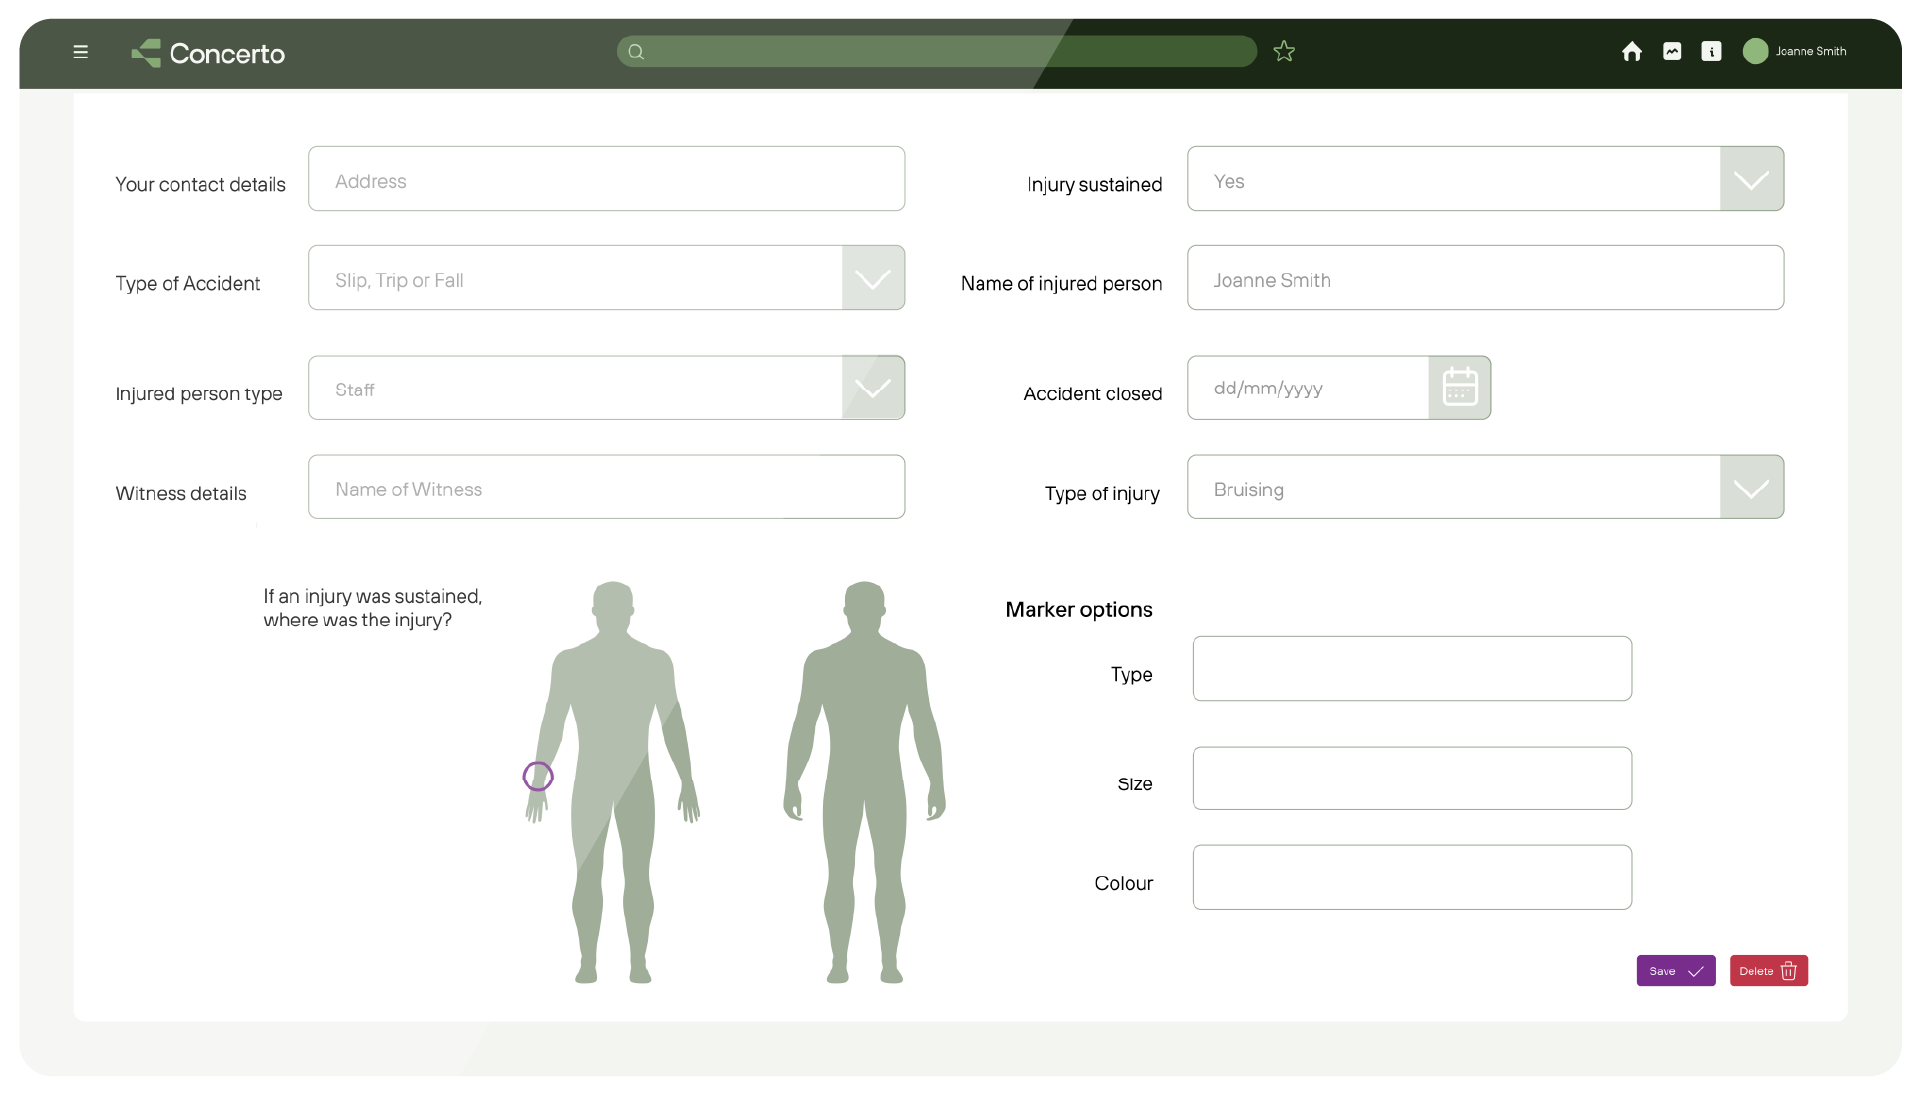Open the Accident closed calendar picker
Screen dimensions: 1920x1095
pyautogui.click(x=1460, y=387)
